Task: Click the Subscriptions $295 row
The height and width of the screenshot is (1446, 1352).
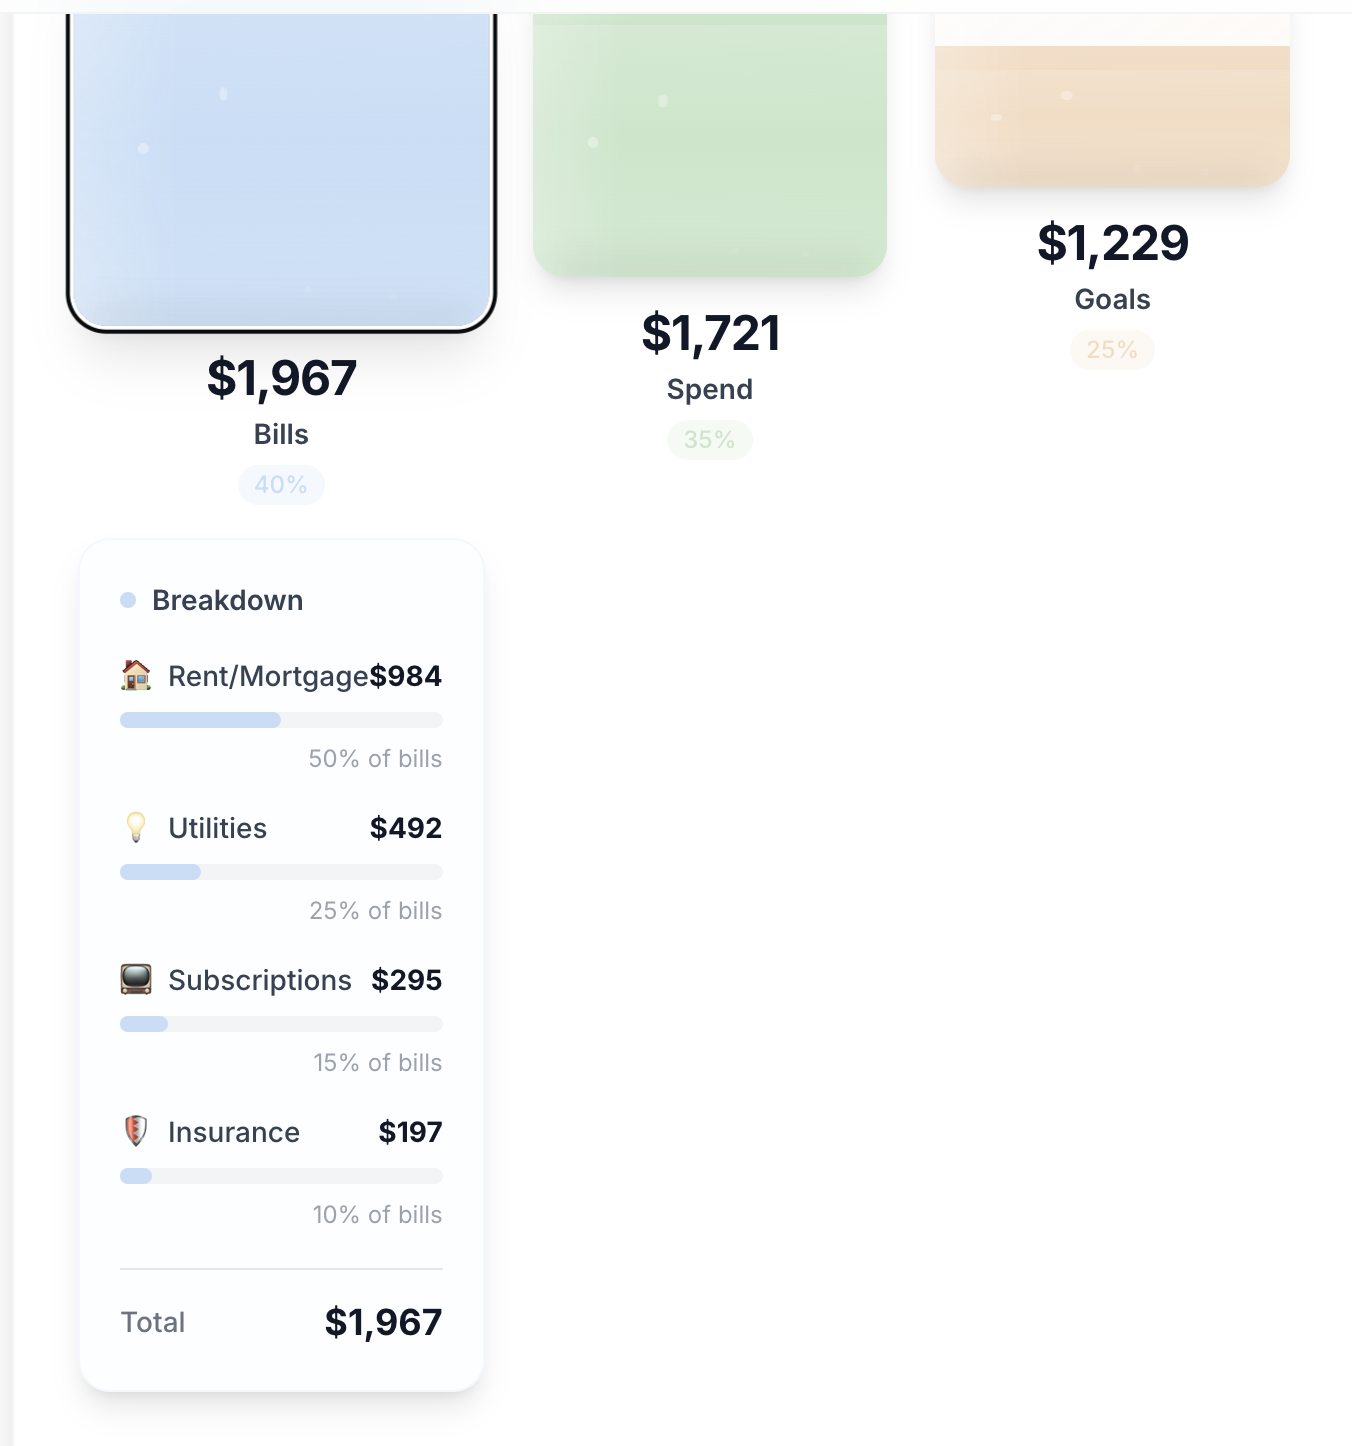Action: (x=281, y=980)
